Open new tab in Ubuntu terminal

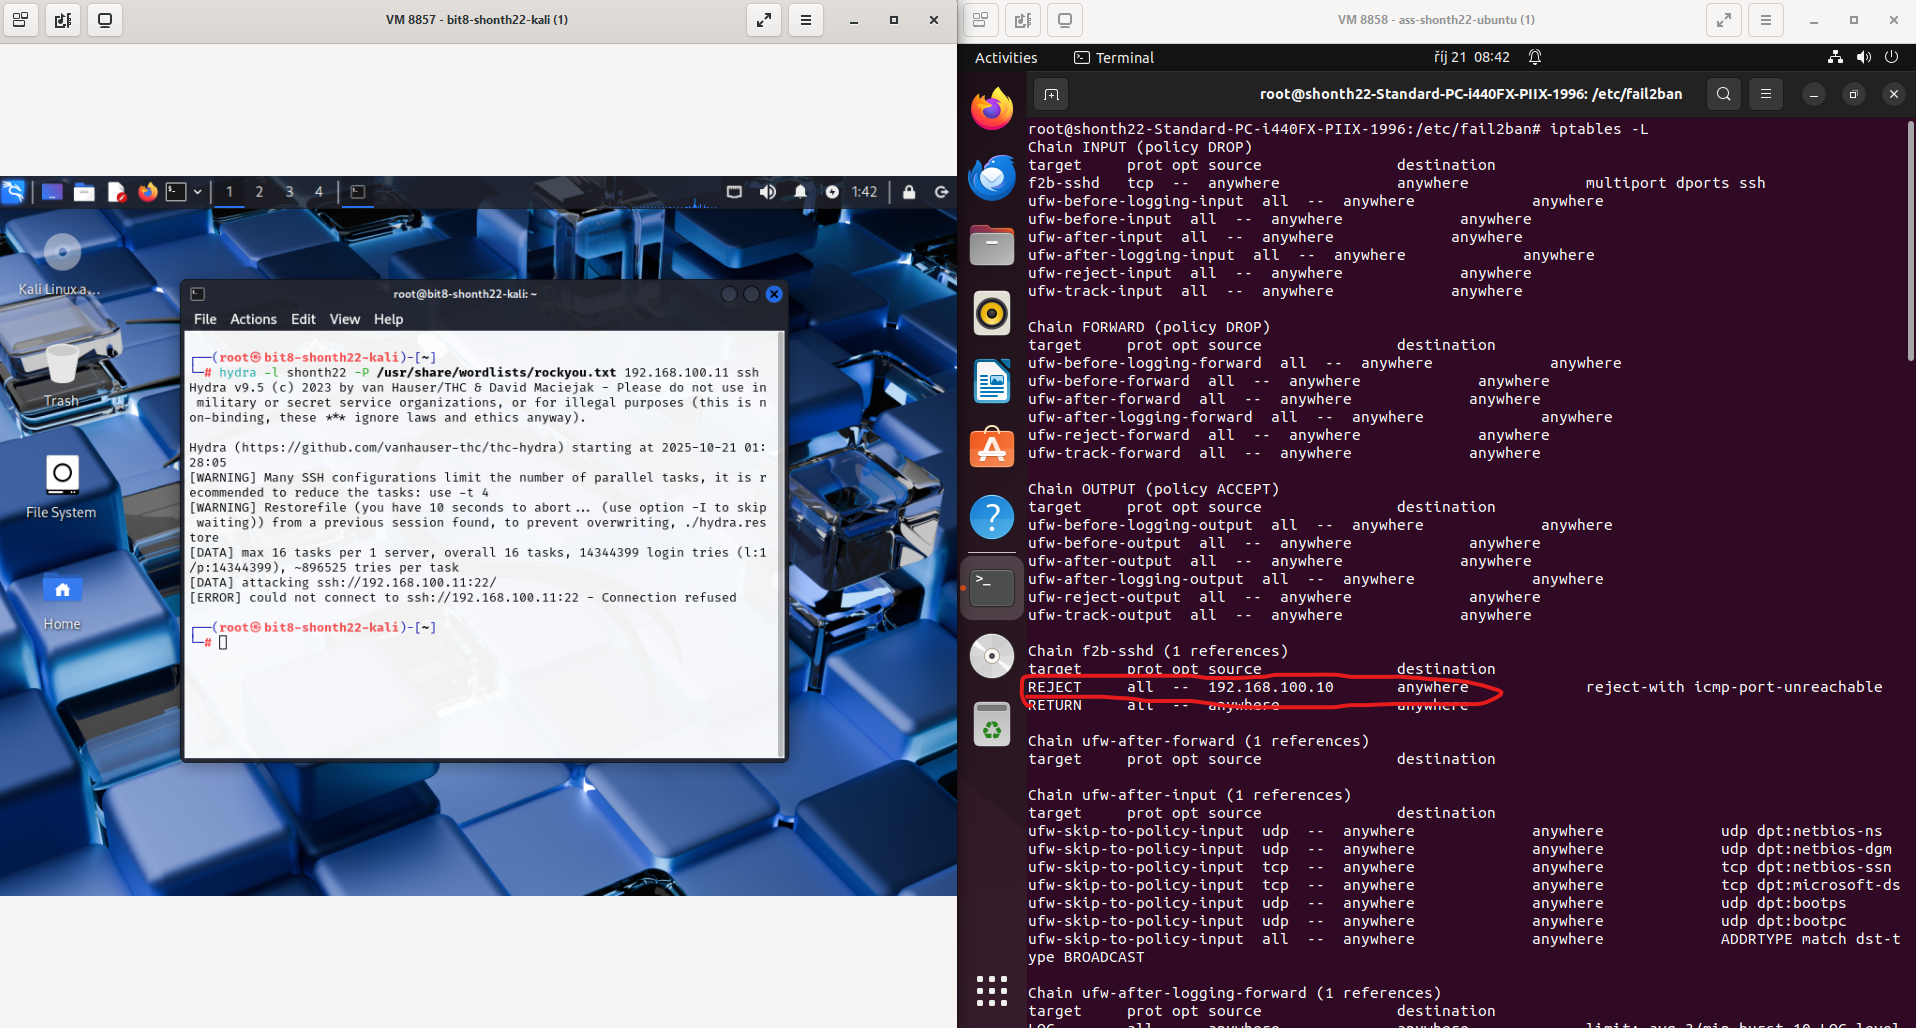(x=1051, y=94)
